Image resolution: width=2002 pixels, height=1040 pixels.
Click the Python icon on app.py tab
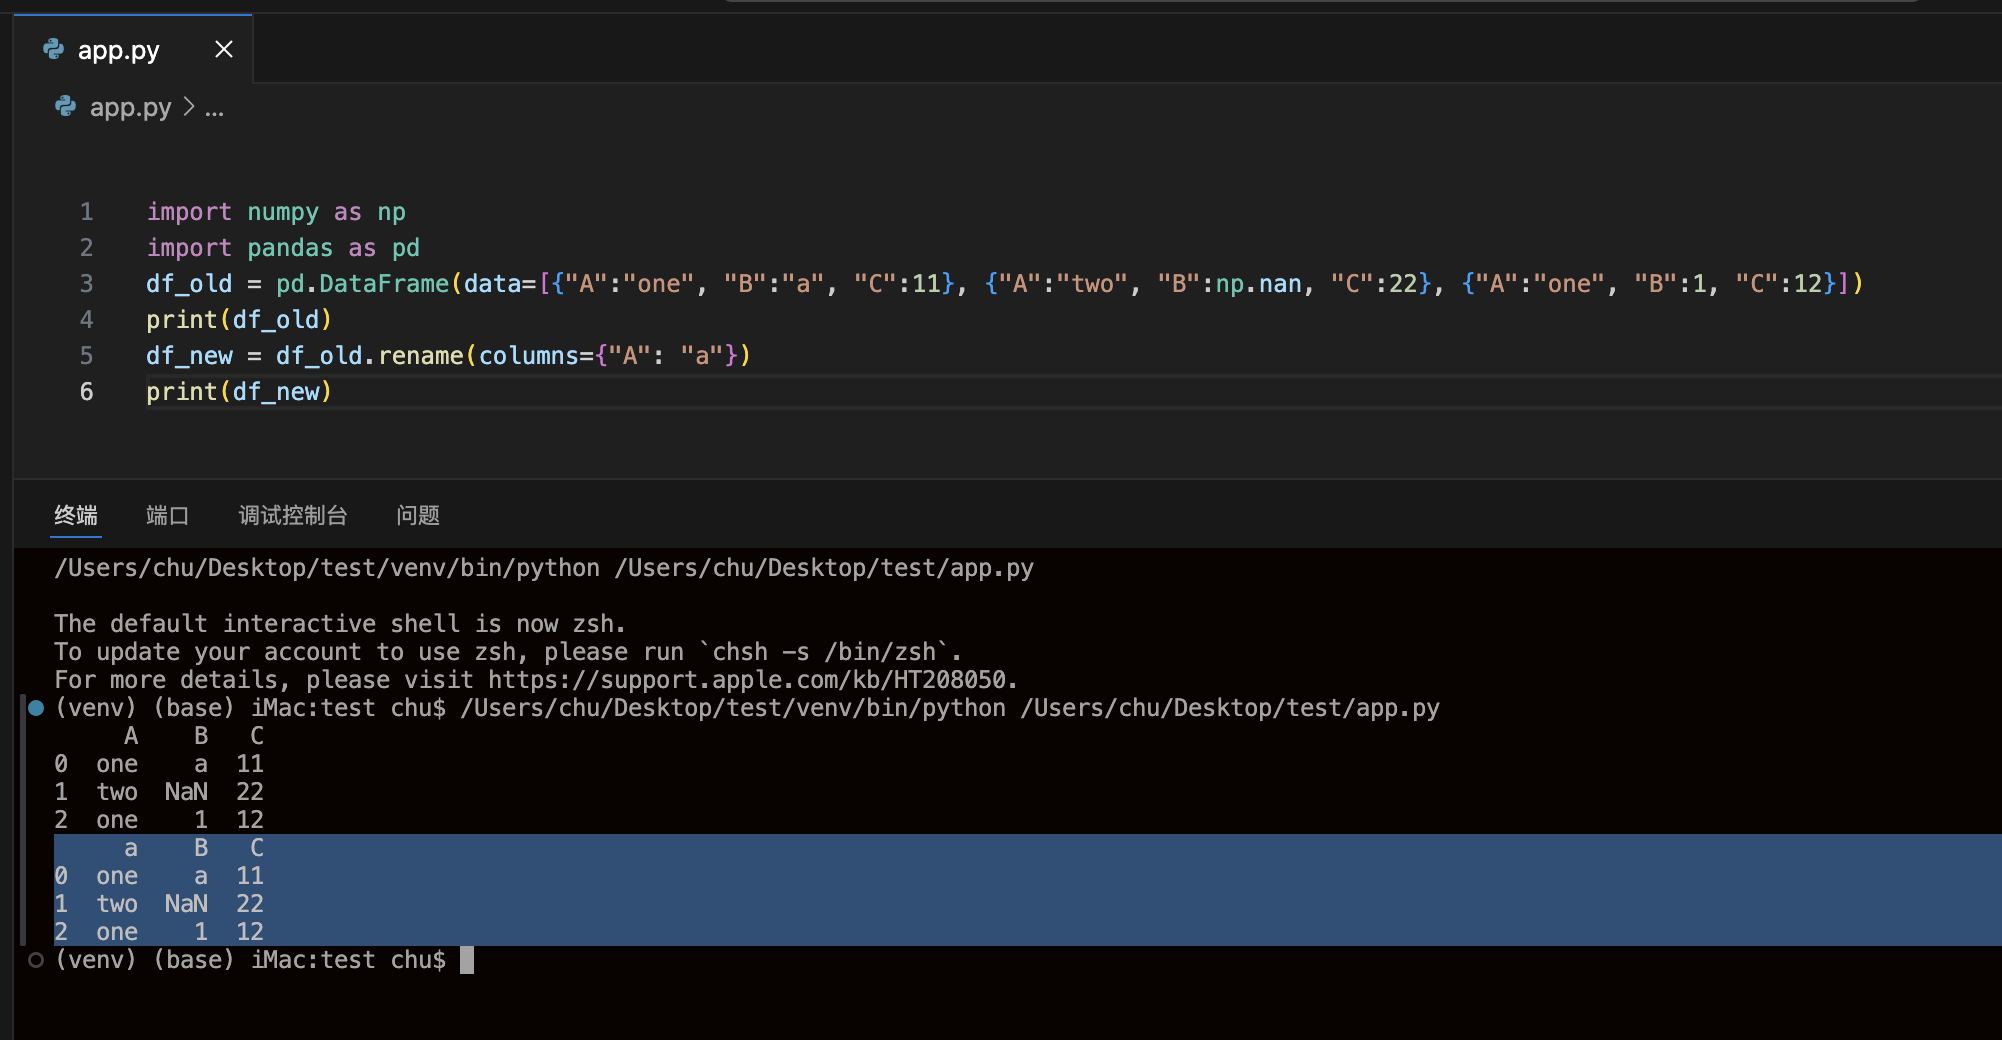[x=54, y=49]
